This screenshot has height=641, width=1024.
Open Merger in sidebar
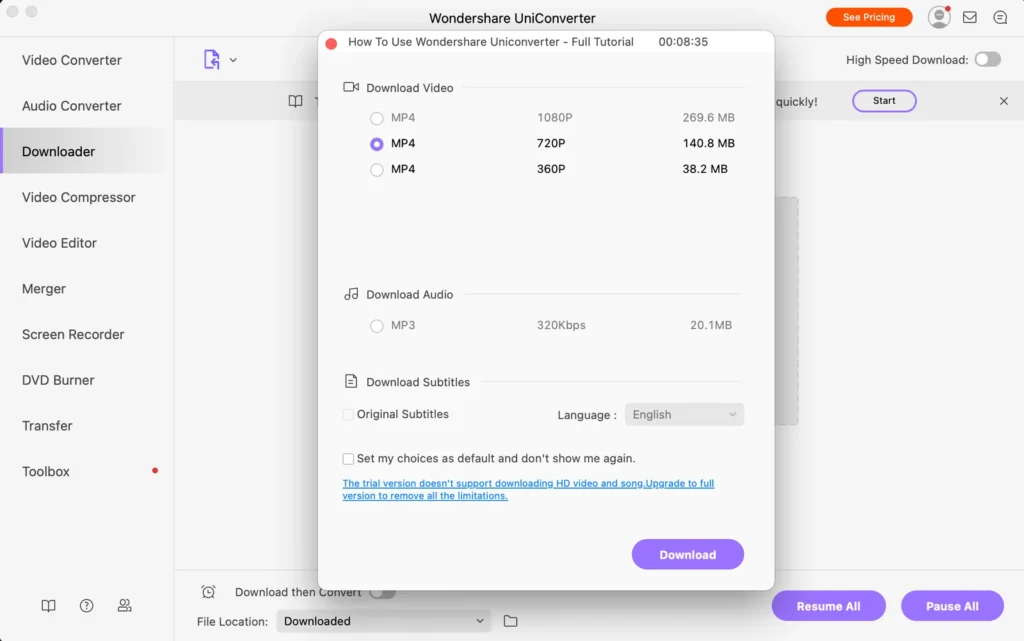coord(44,289)
